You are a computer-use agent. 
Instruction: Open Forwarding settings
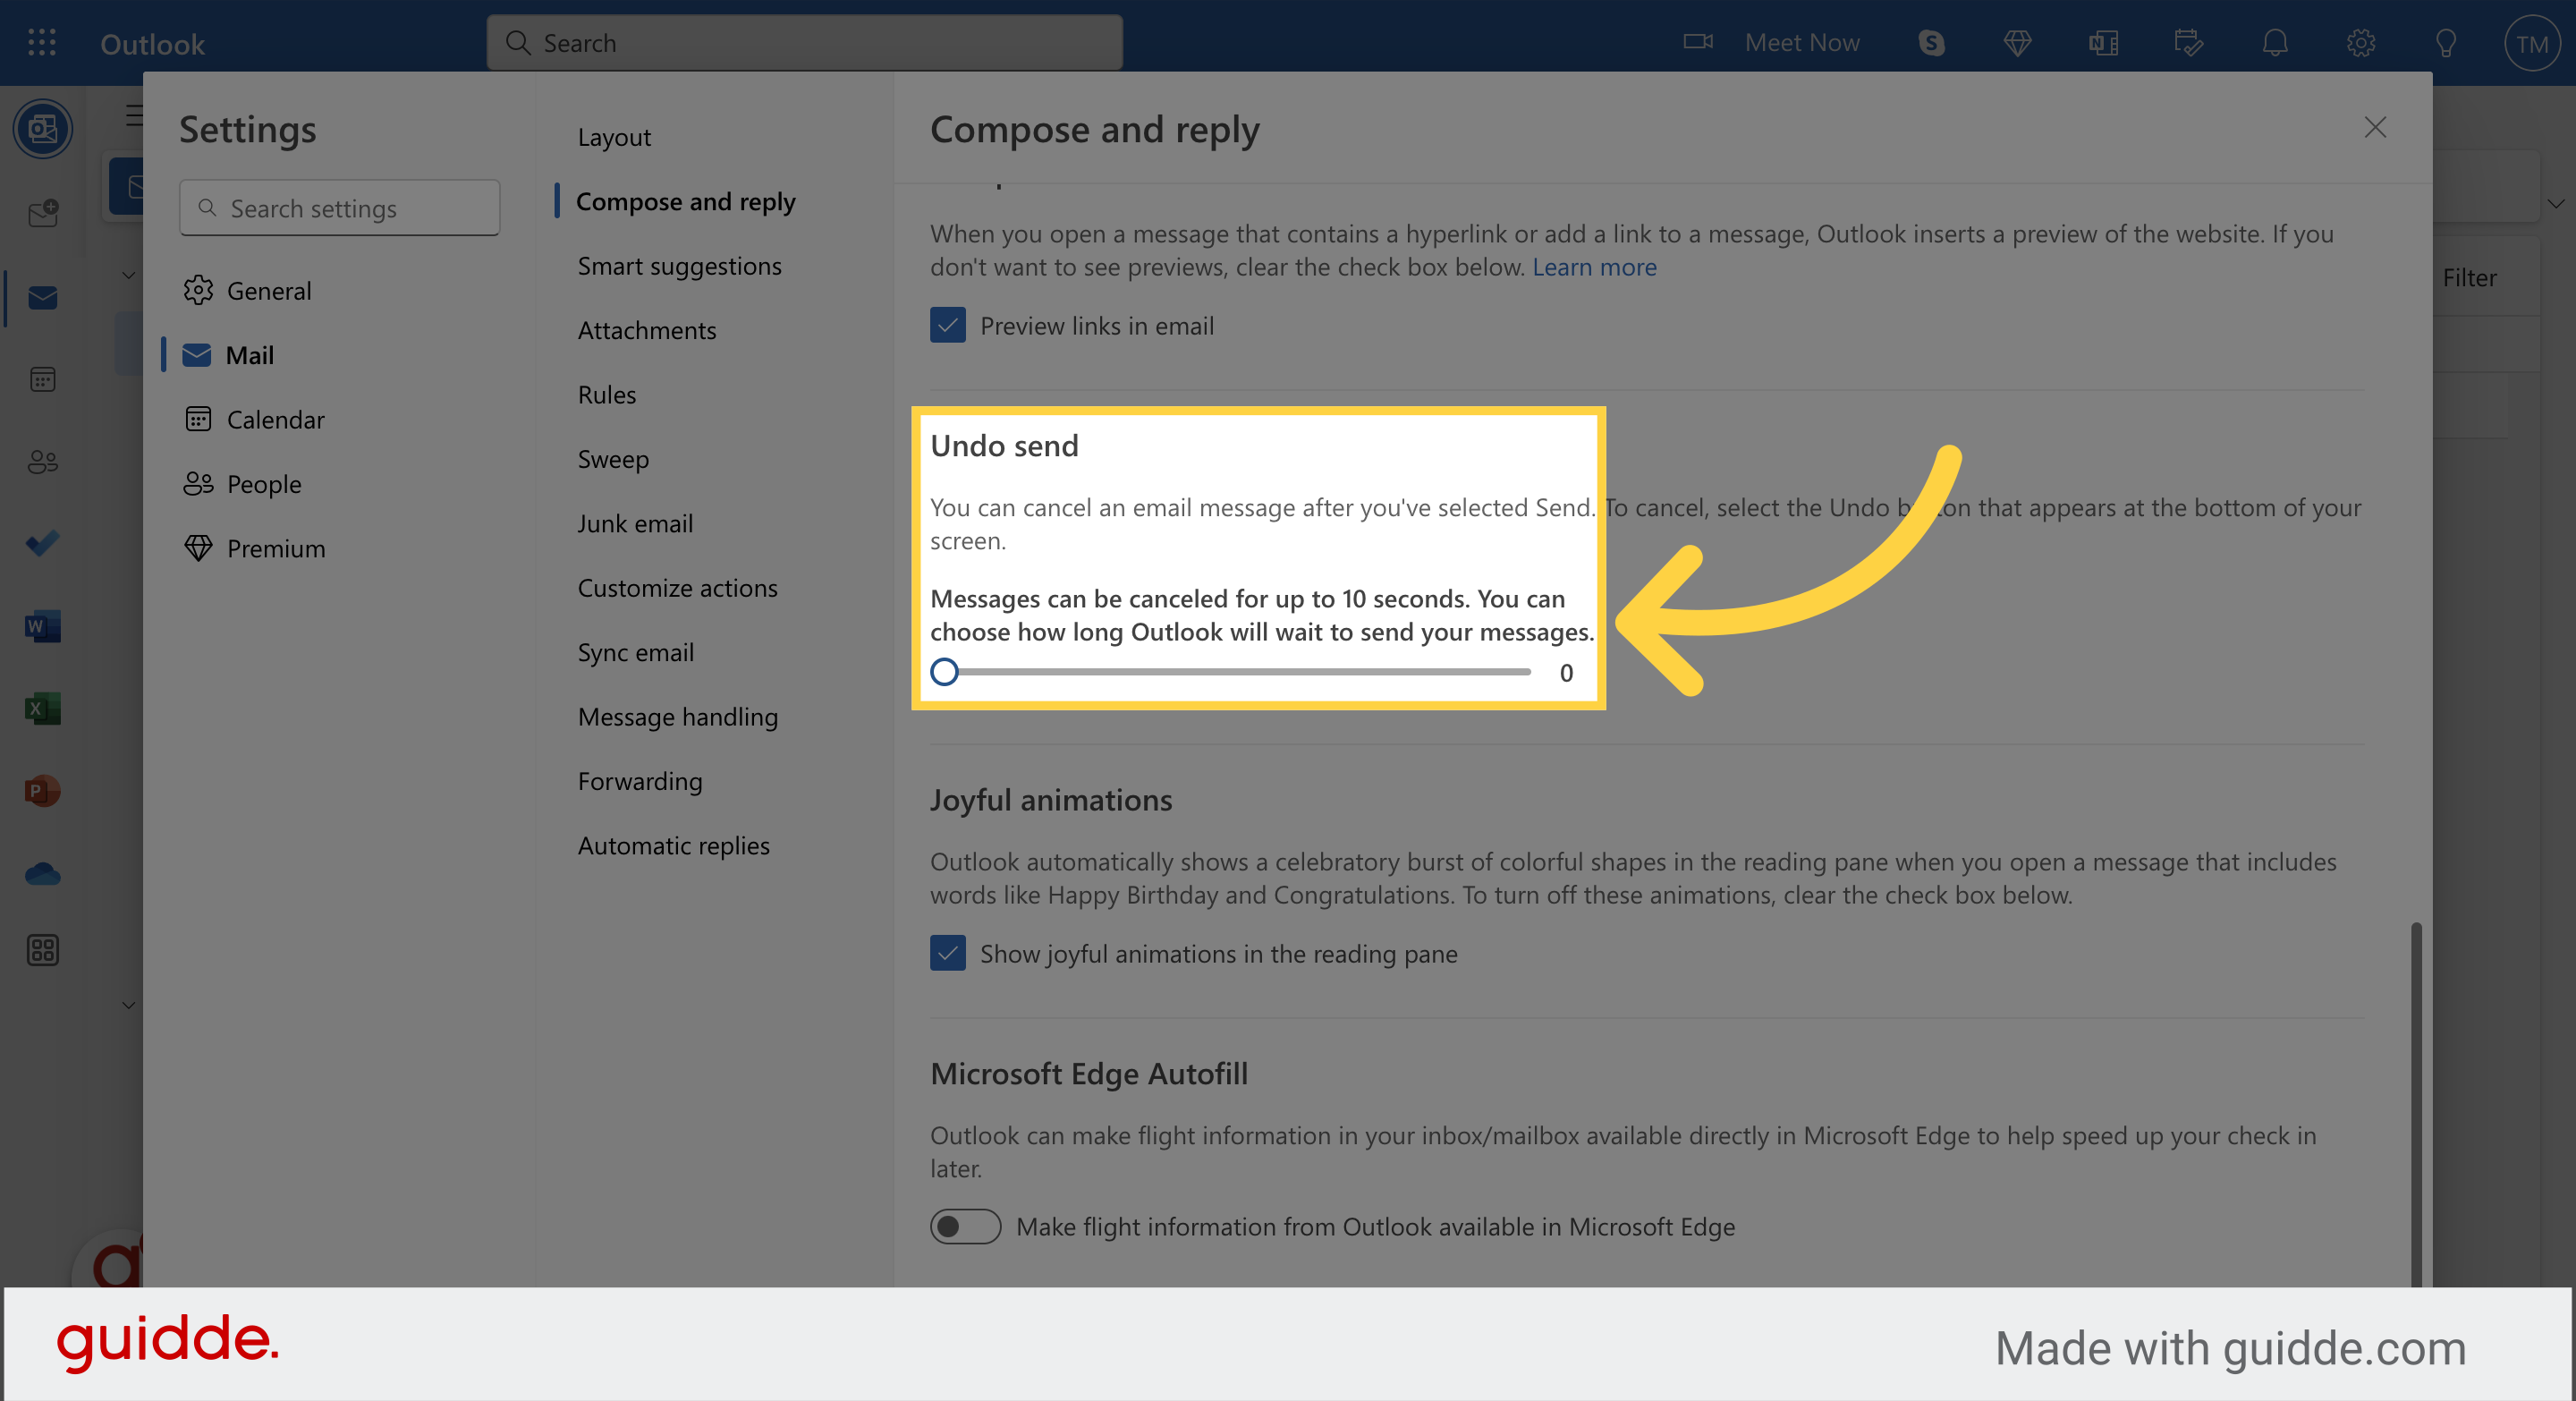click(640, 781)
